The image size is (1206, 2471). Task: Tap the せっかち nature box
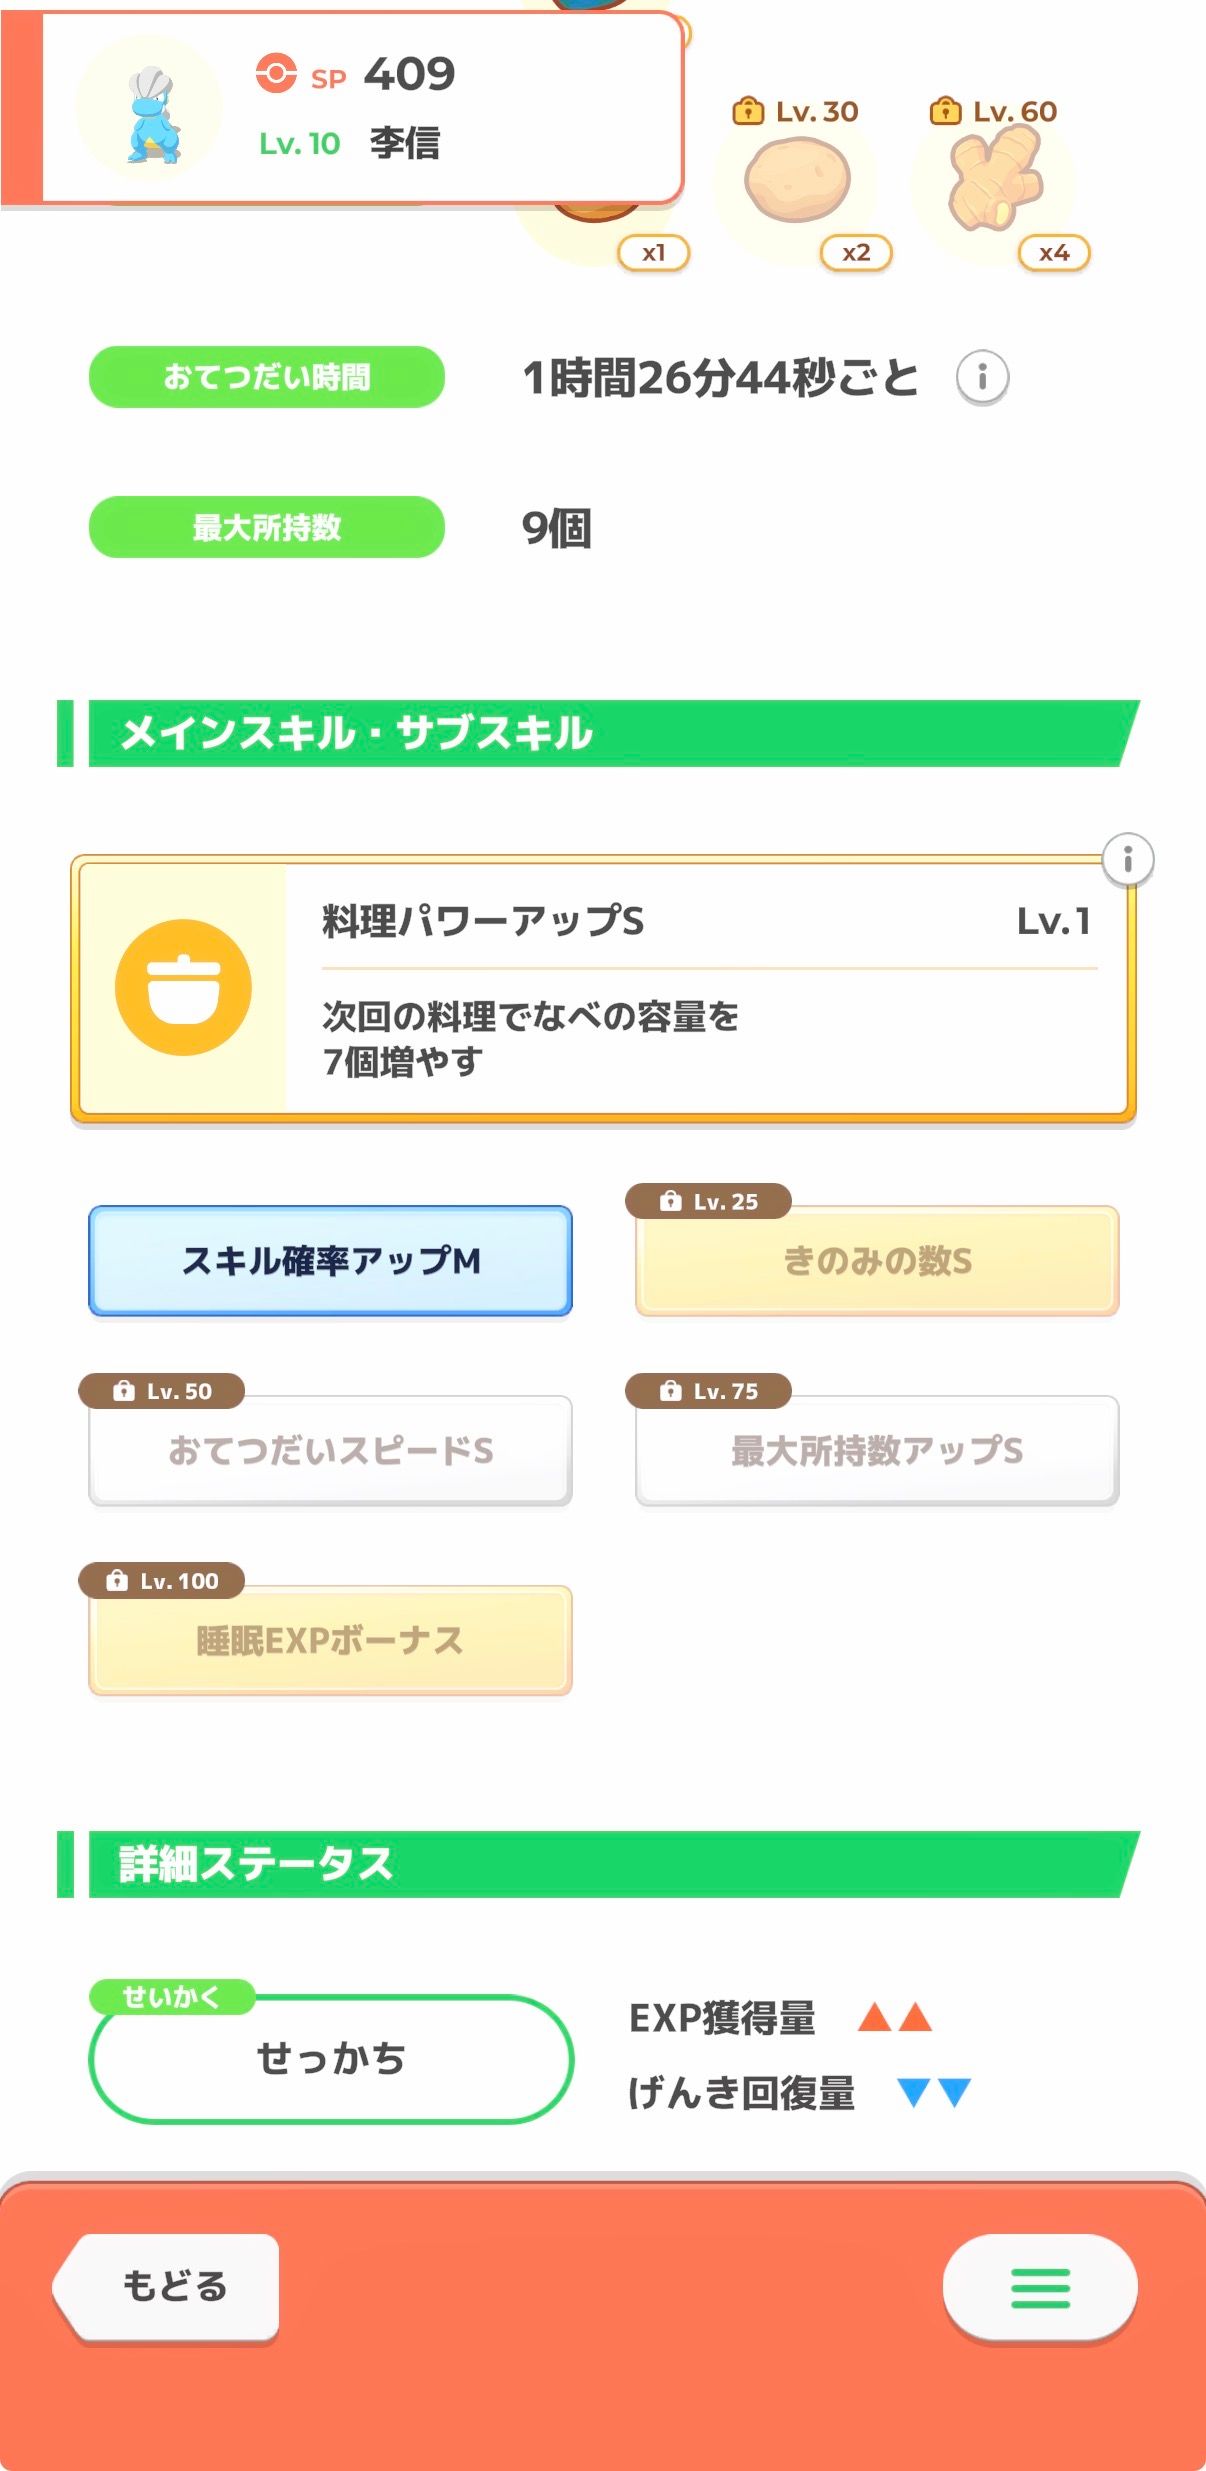[x=331, y=2059]
